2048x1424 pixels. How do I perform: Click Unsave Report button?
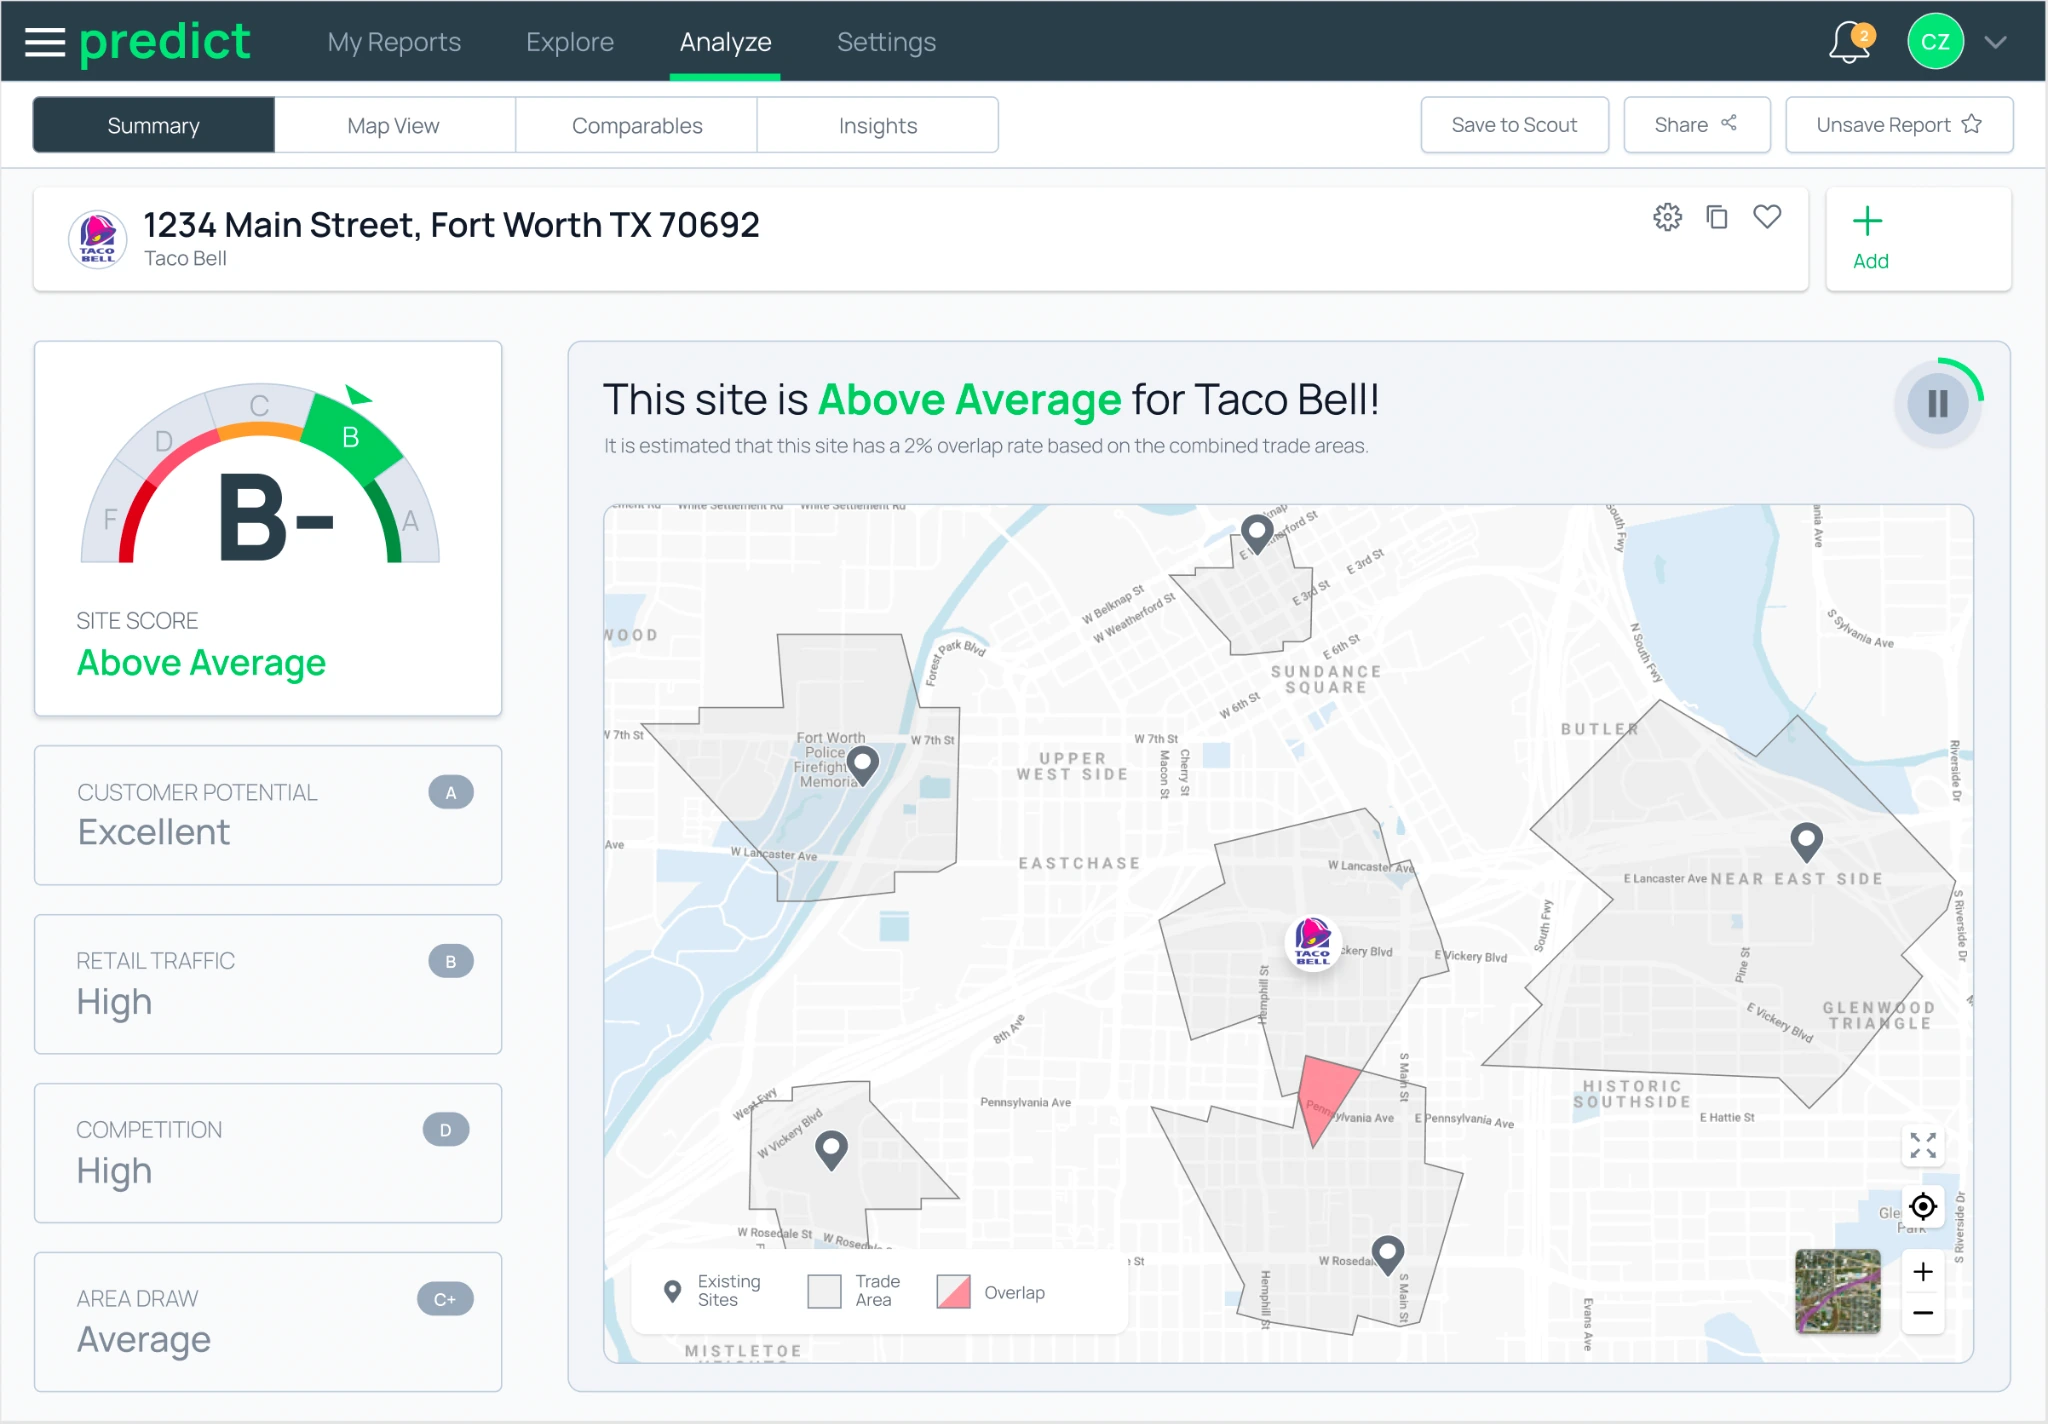[x=1898, y=125]
